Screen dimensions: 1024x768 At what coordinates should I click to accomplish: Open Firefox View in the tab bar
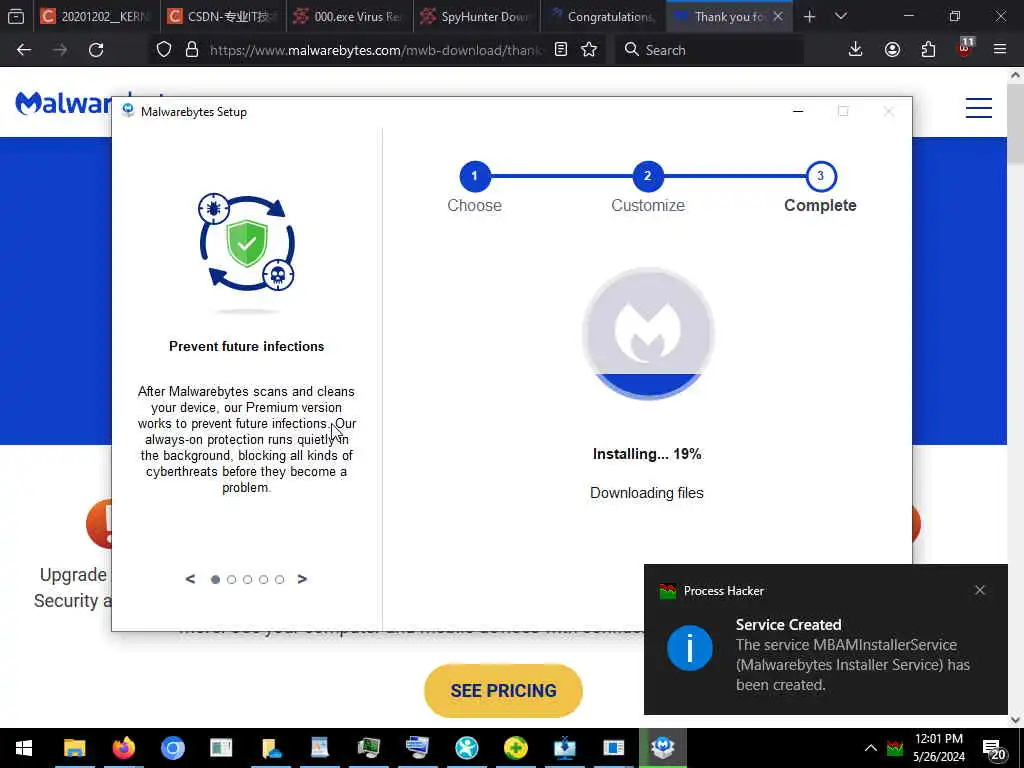tap(16, 16)
